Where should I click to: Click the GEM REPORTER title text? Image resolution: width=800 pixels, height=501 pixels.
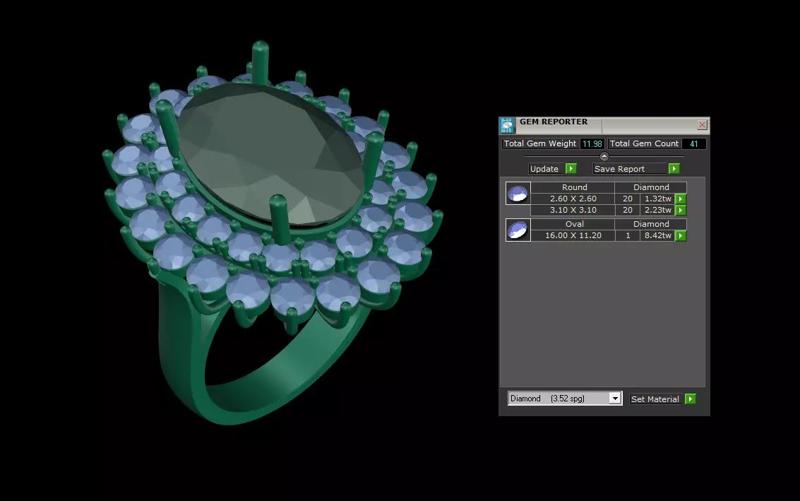pyautogui.click(x=554, y=122)
